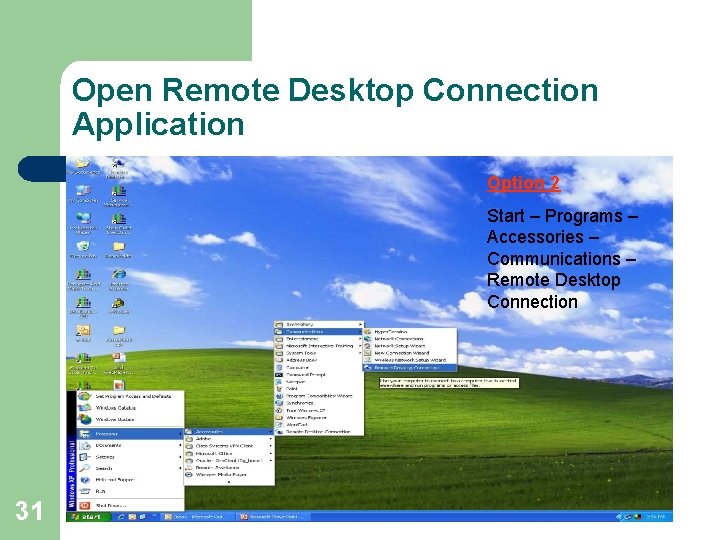Expand the Settings submenu arrow
Viewport: 720px width, 540px height.
[x=180, y=457]
